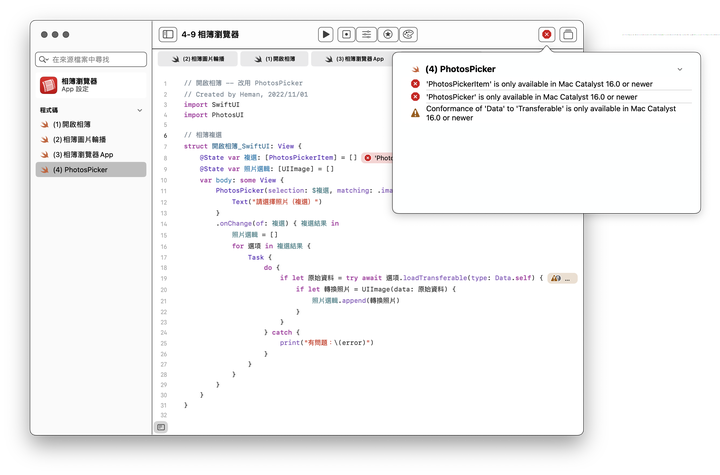Run the playground with the play button
The image size is (720, 475).
click(326, 34)
